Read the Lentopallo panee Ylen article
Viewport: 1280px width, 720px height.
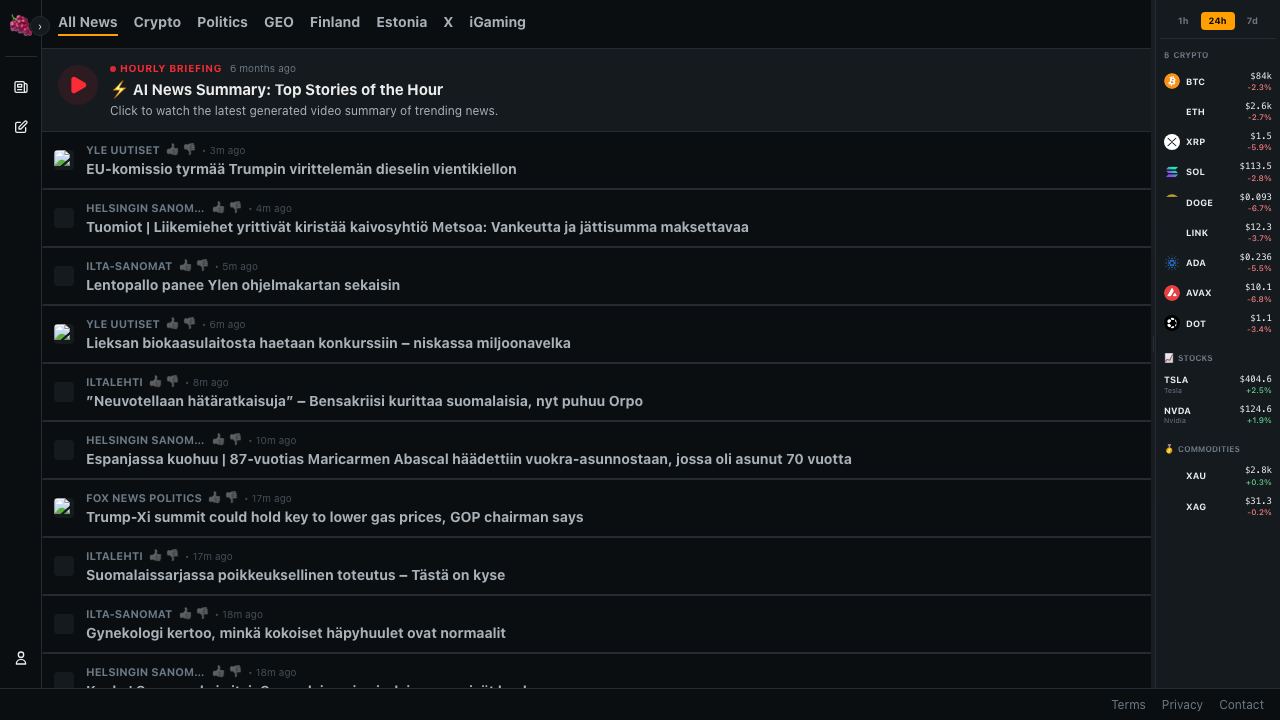tap(243, 285)
